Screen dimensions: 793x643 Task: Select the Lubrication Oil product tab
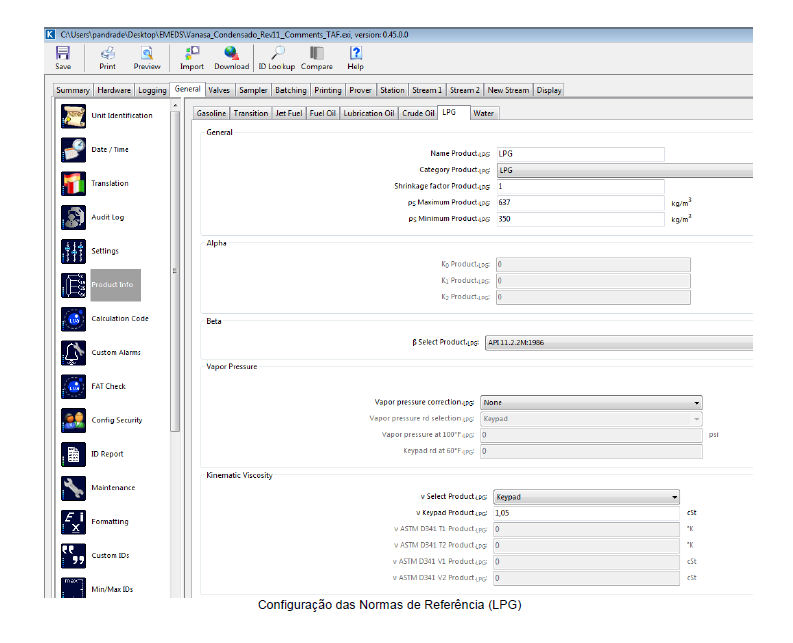tap(369, 113)
